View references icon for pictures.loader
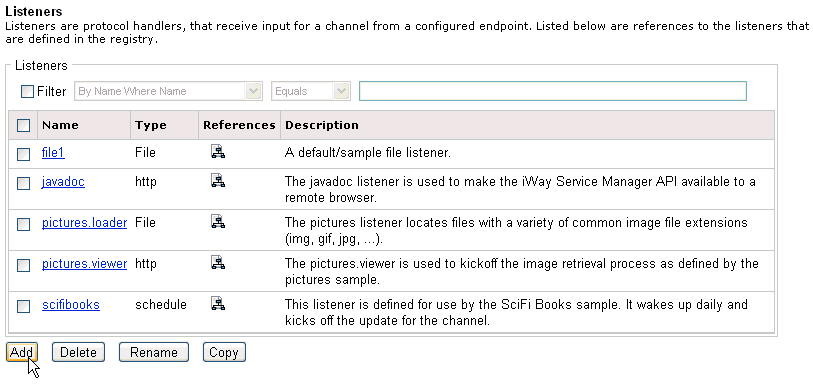Viewport: 813px width, 384px height. click(x=218, y=221)
